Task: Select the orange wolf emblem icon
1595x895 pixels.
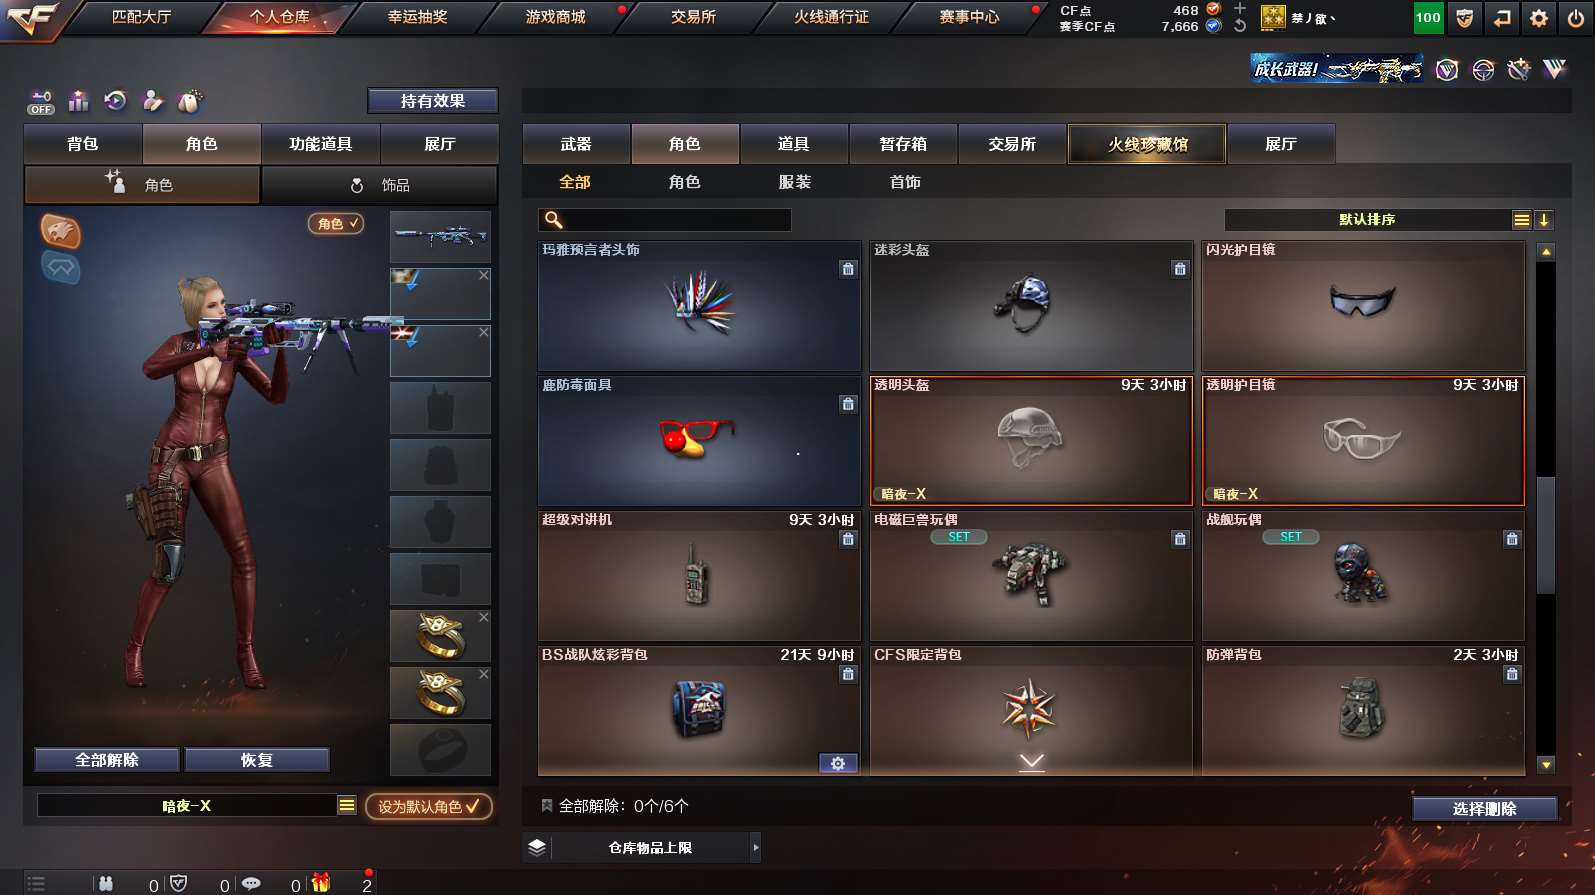Action: 60,231
